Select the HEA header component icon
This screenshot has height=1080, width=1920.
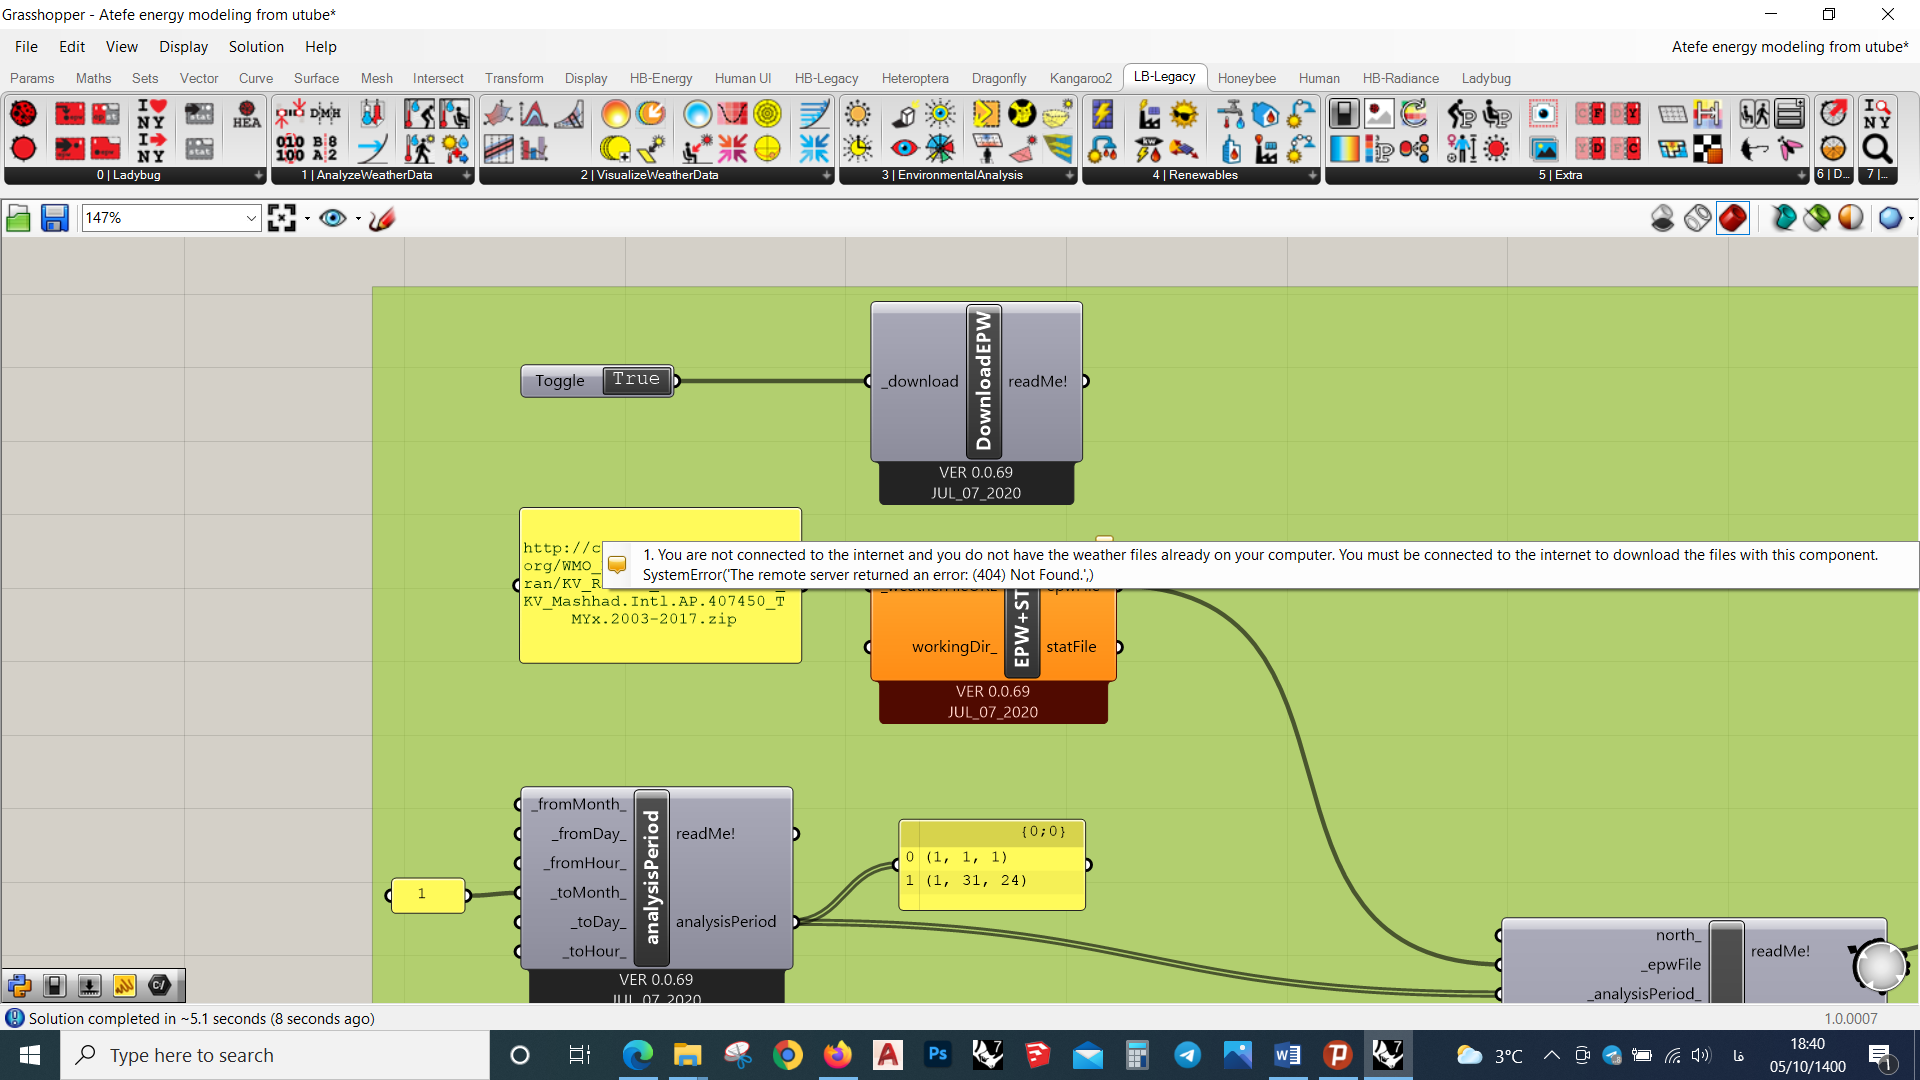pos(246,114)
